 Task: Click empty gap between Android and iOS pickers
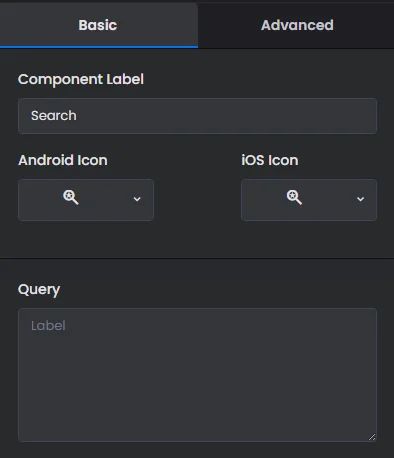click(197, 200)
